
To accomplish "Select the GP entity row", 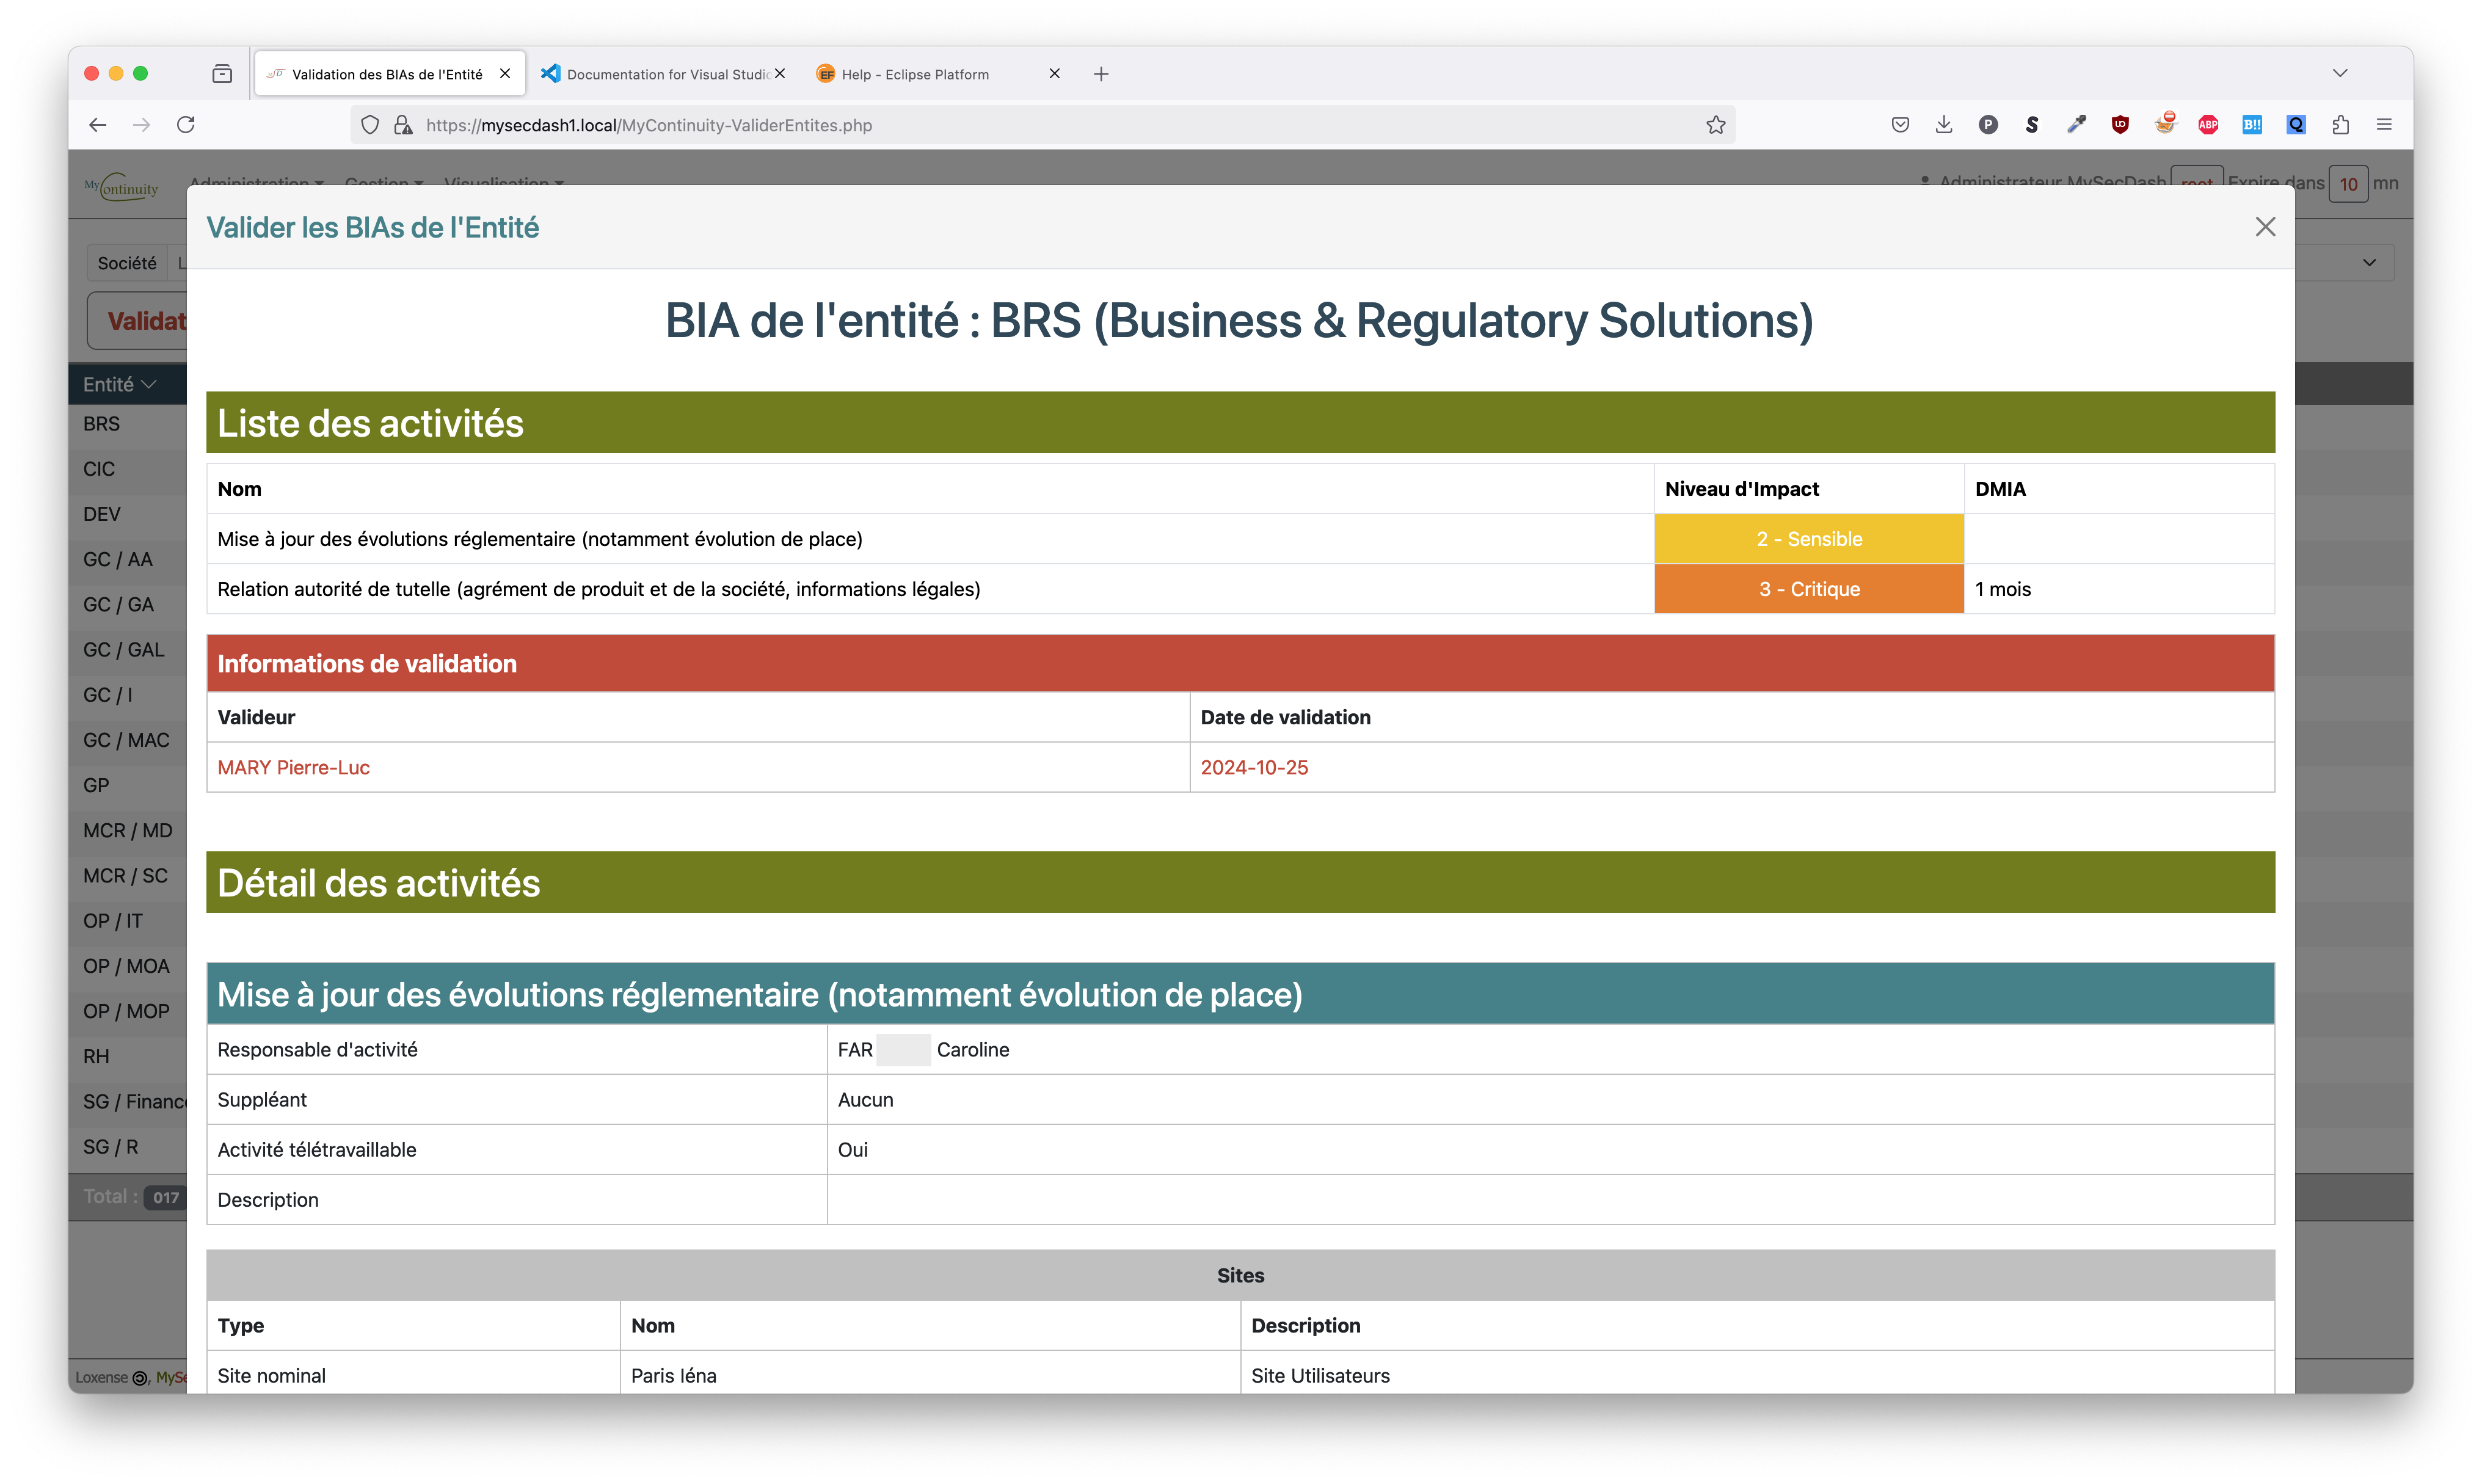I will coord(128,785).
